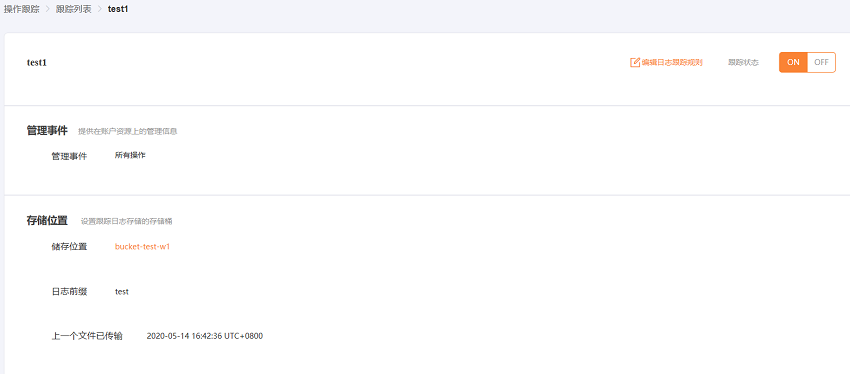Click the test1 breadcrumb item

tap(118, 9)
